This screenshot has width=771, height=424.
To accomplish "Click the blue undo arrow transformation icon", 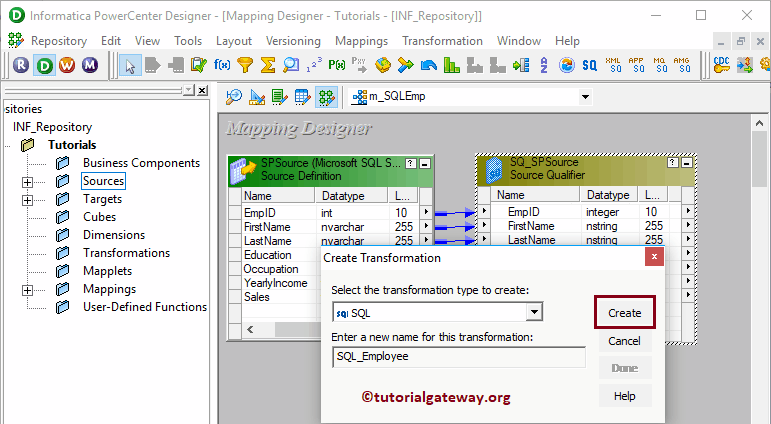I will (x=429, y=64).
